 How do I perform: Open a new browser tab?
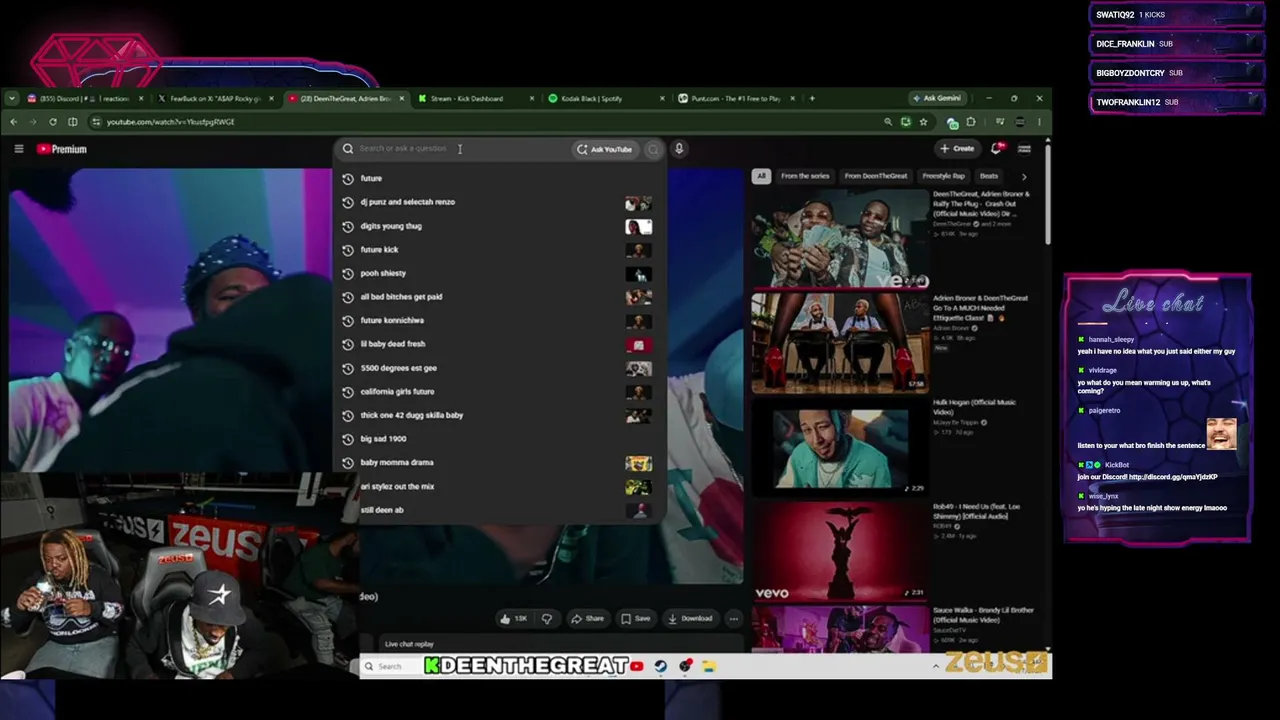pos(812,98)
